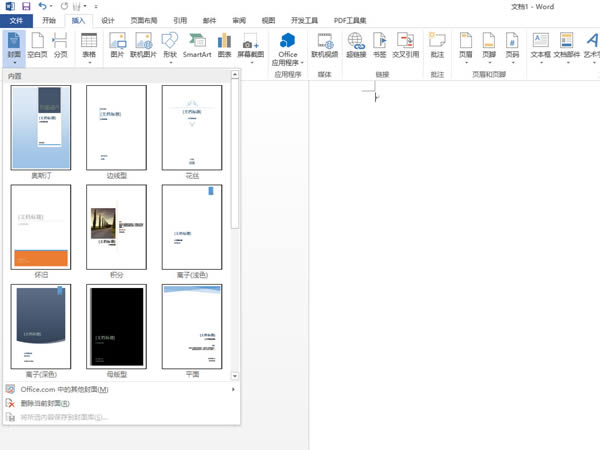
Task: Expand Office.com 中的其他封面 submenu
Action: point(120,389)
